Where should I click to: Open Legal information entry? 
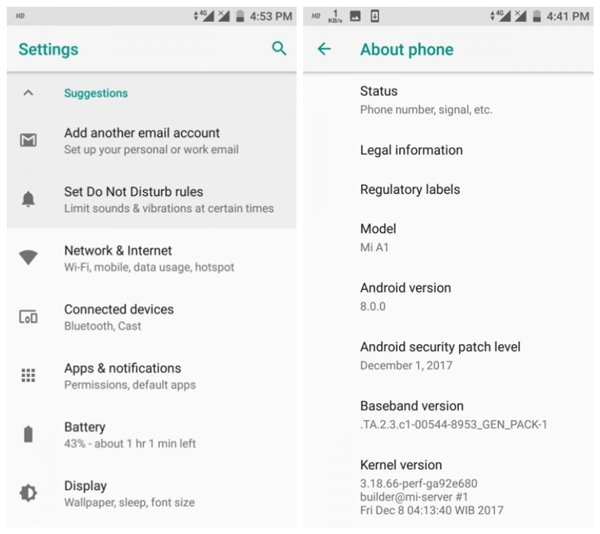448,150
